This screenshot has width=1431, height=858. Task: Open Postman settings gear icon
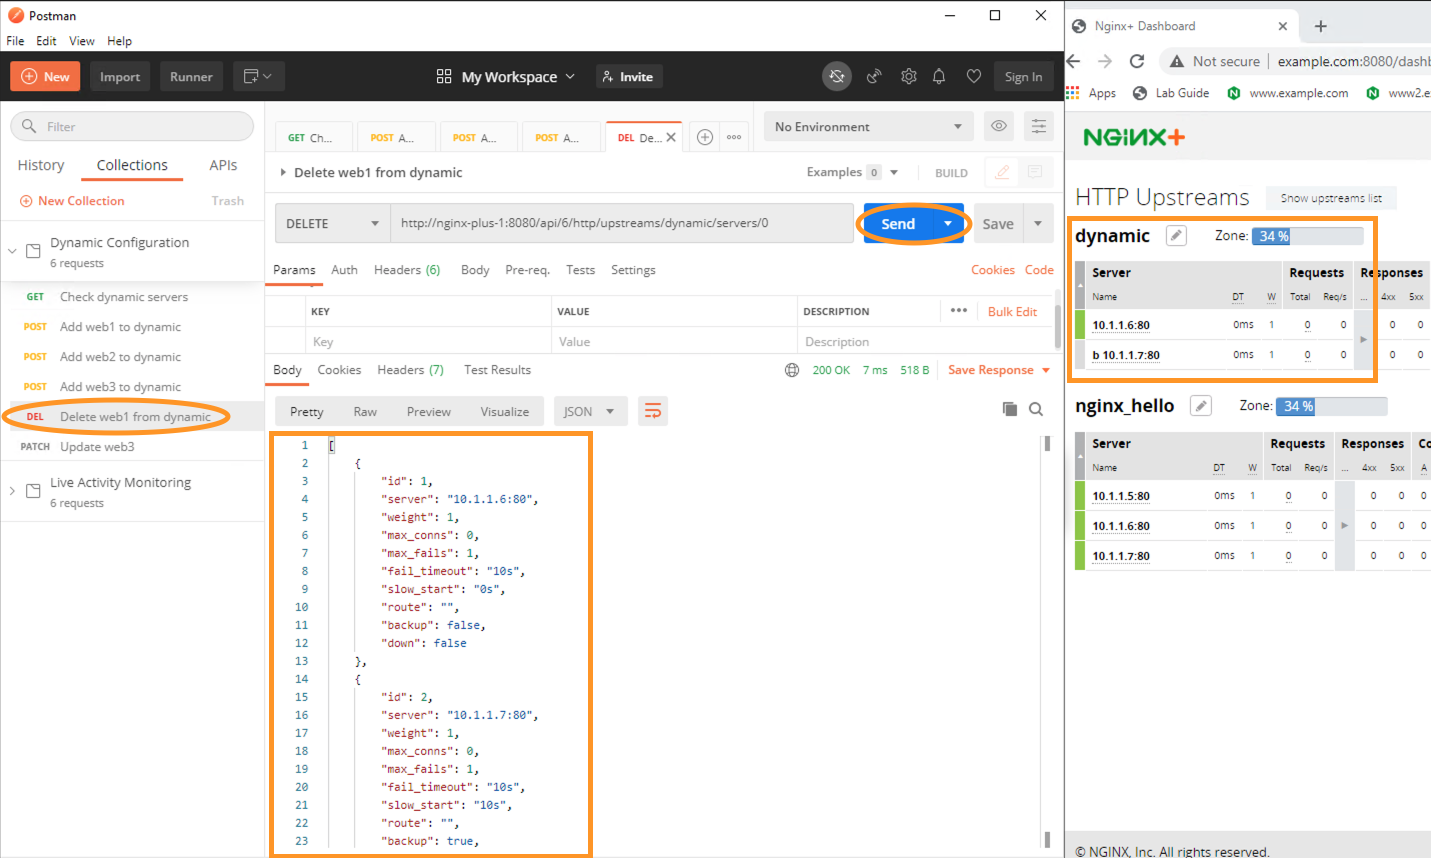coord(909,76)
